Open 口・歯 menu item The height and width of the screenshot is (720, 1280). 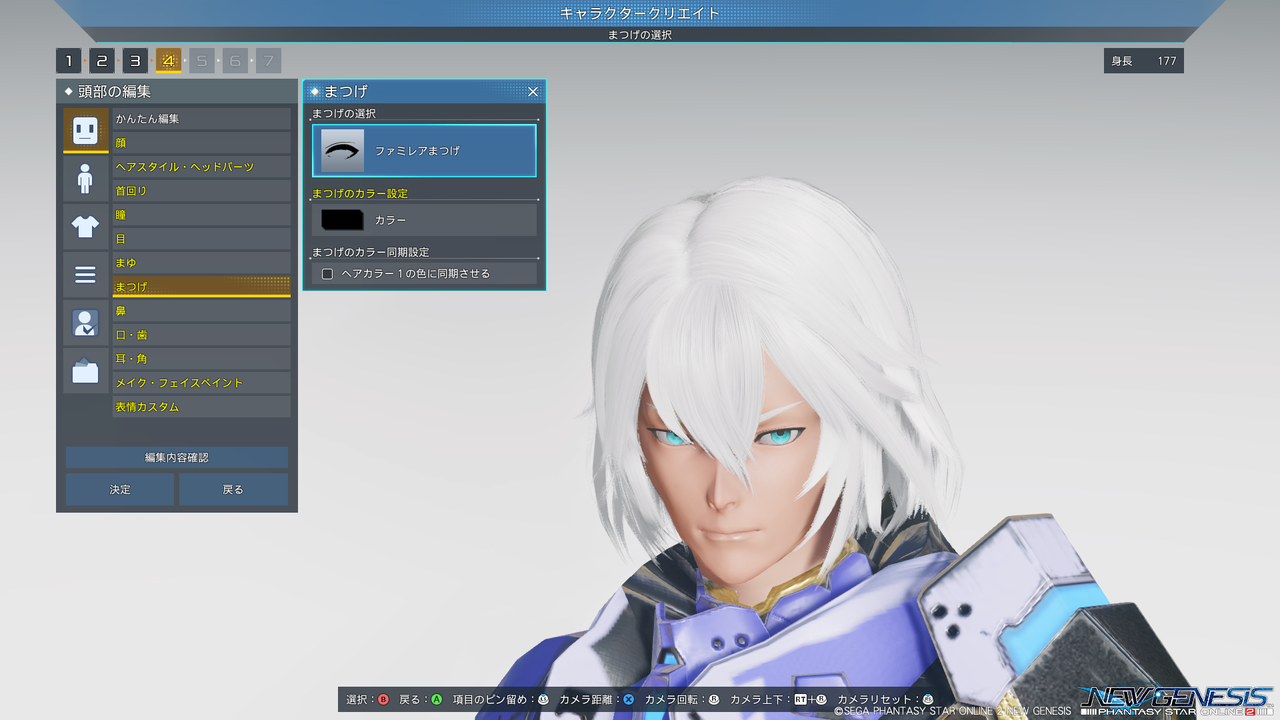point(201,335)
